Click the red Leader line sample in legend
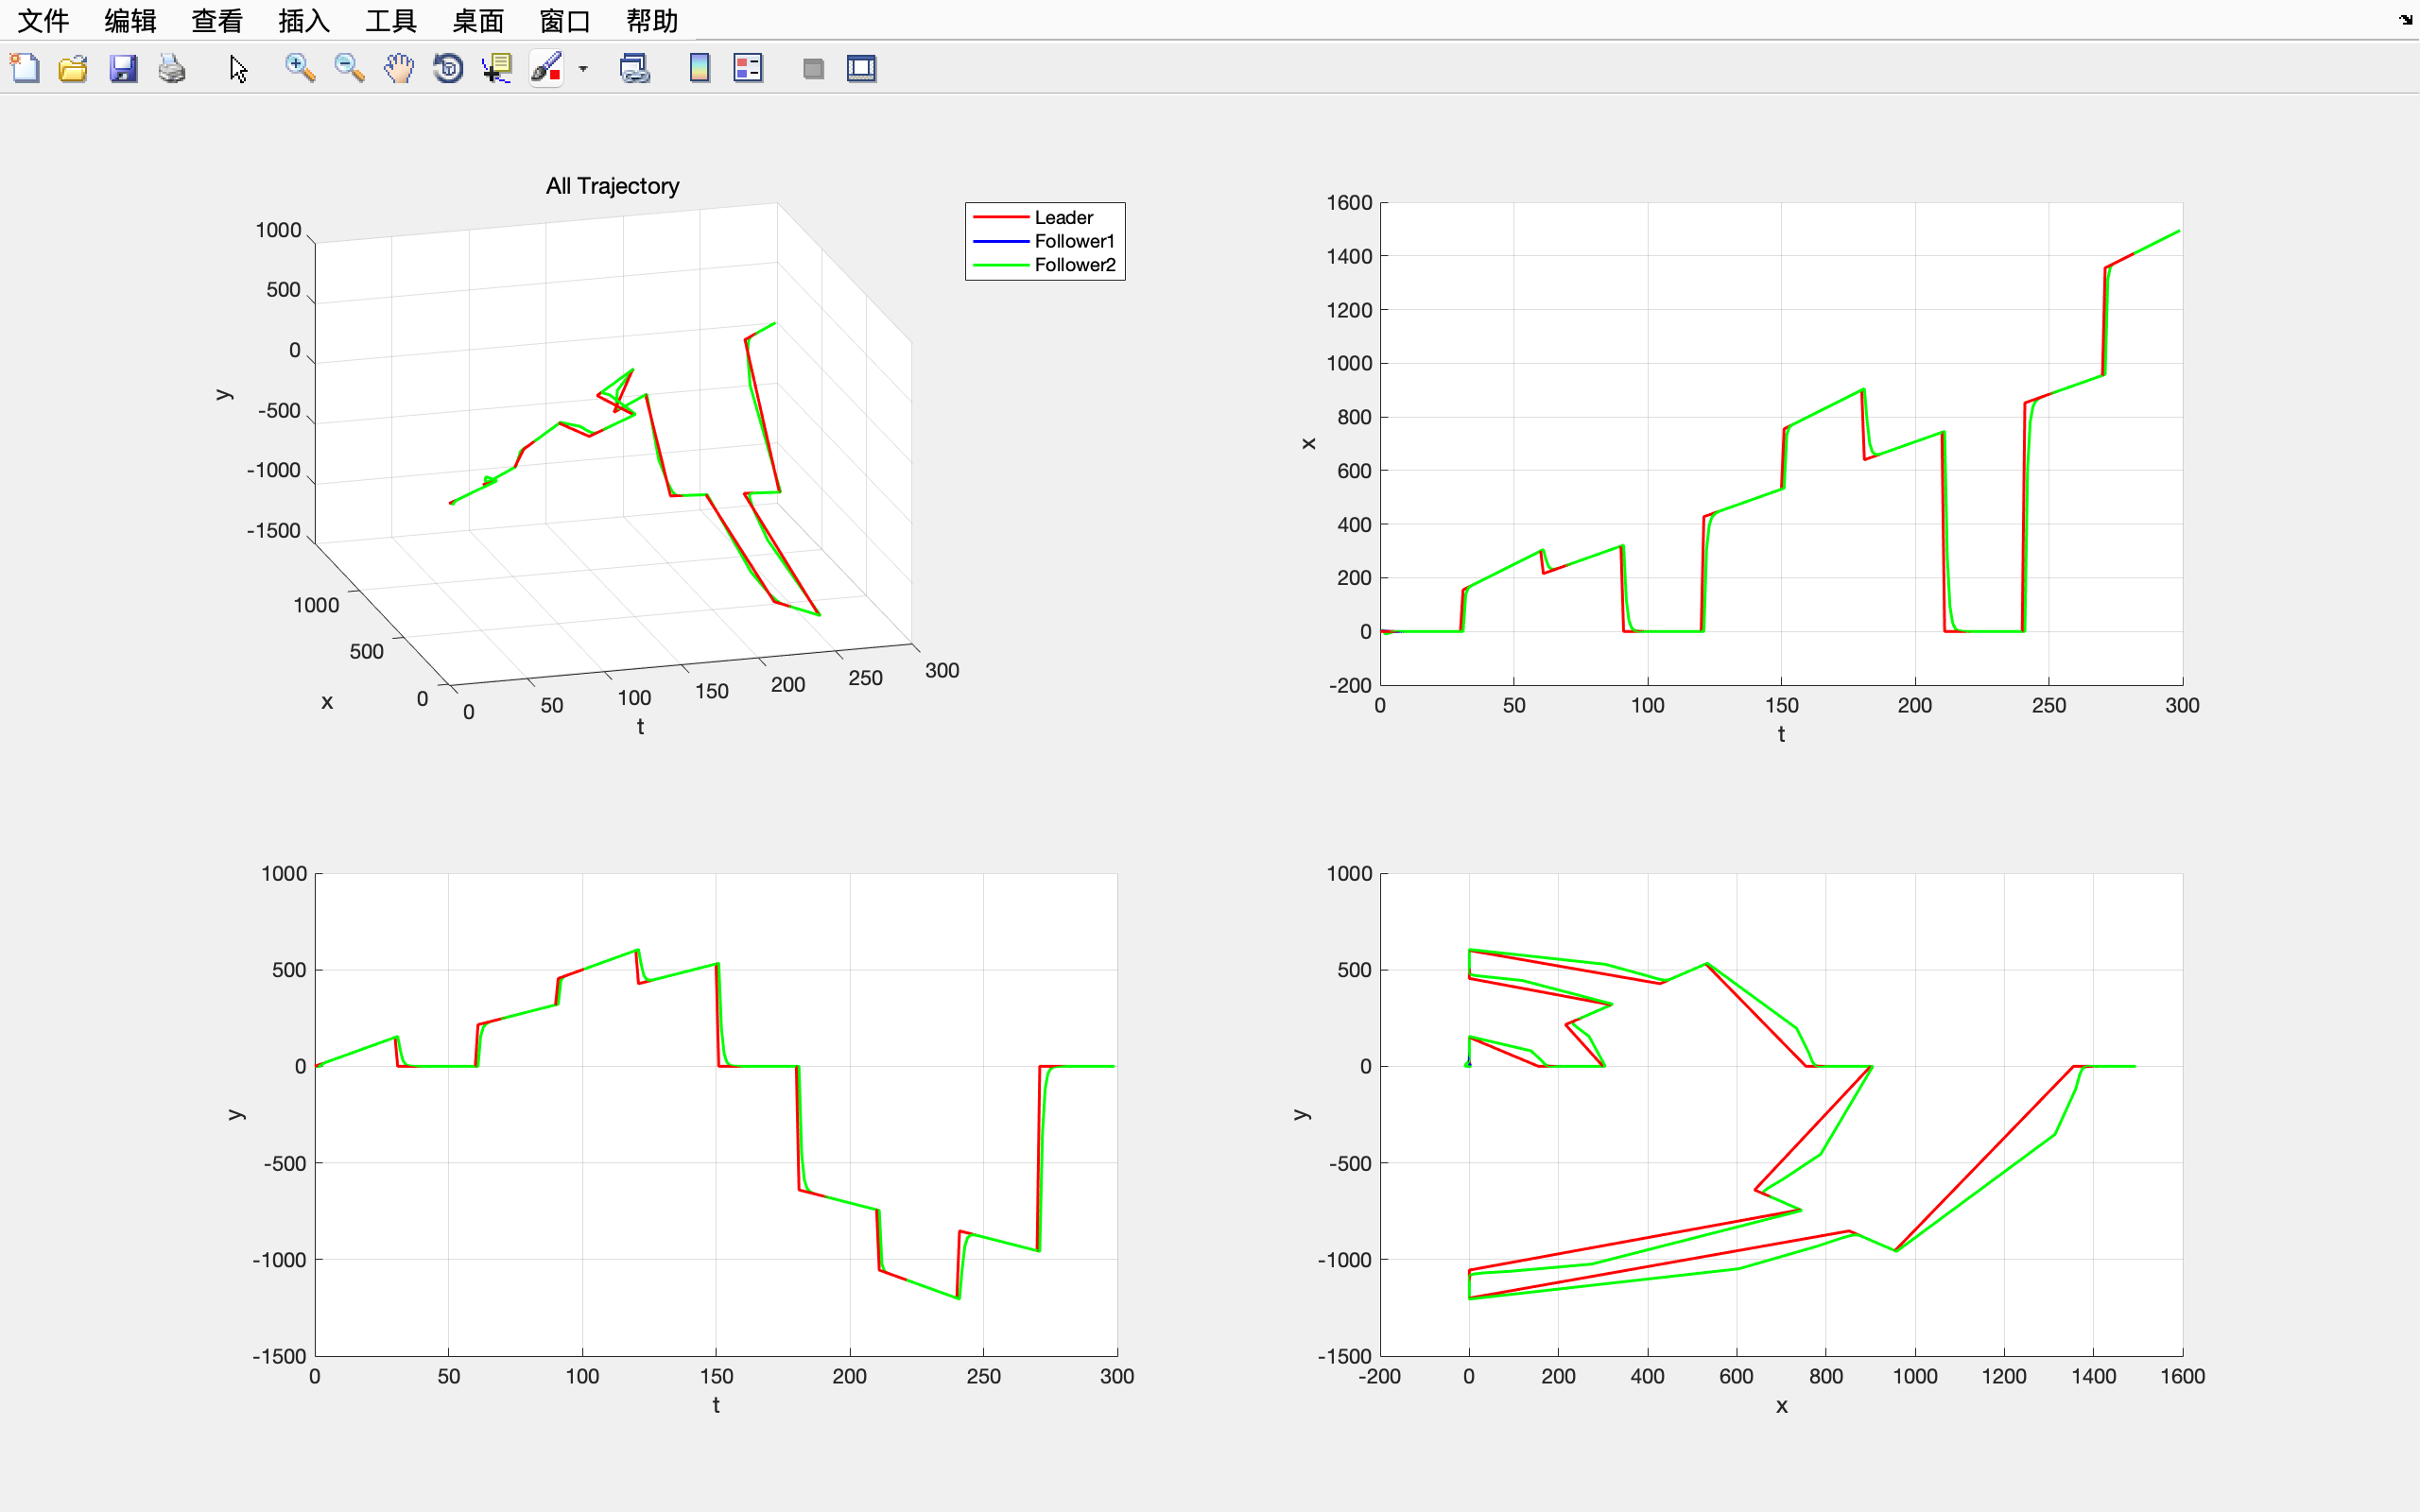Image resolution: width=2420 pixels, height=1512 pixels. [1001, 217]
